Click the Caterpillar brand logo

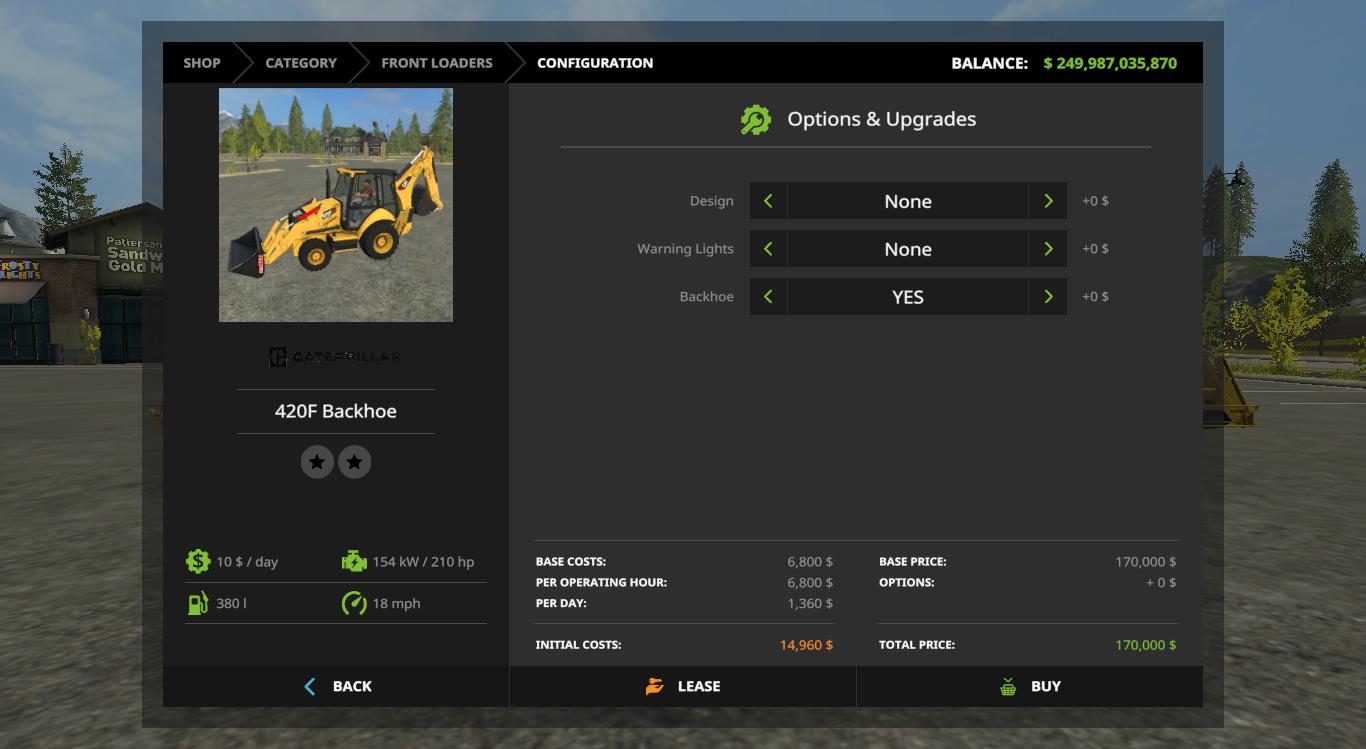point(335,357)
